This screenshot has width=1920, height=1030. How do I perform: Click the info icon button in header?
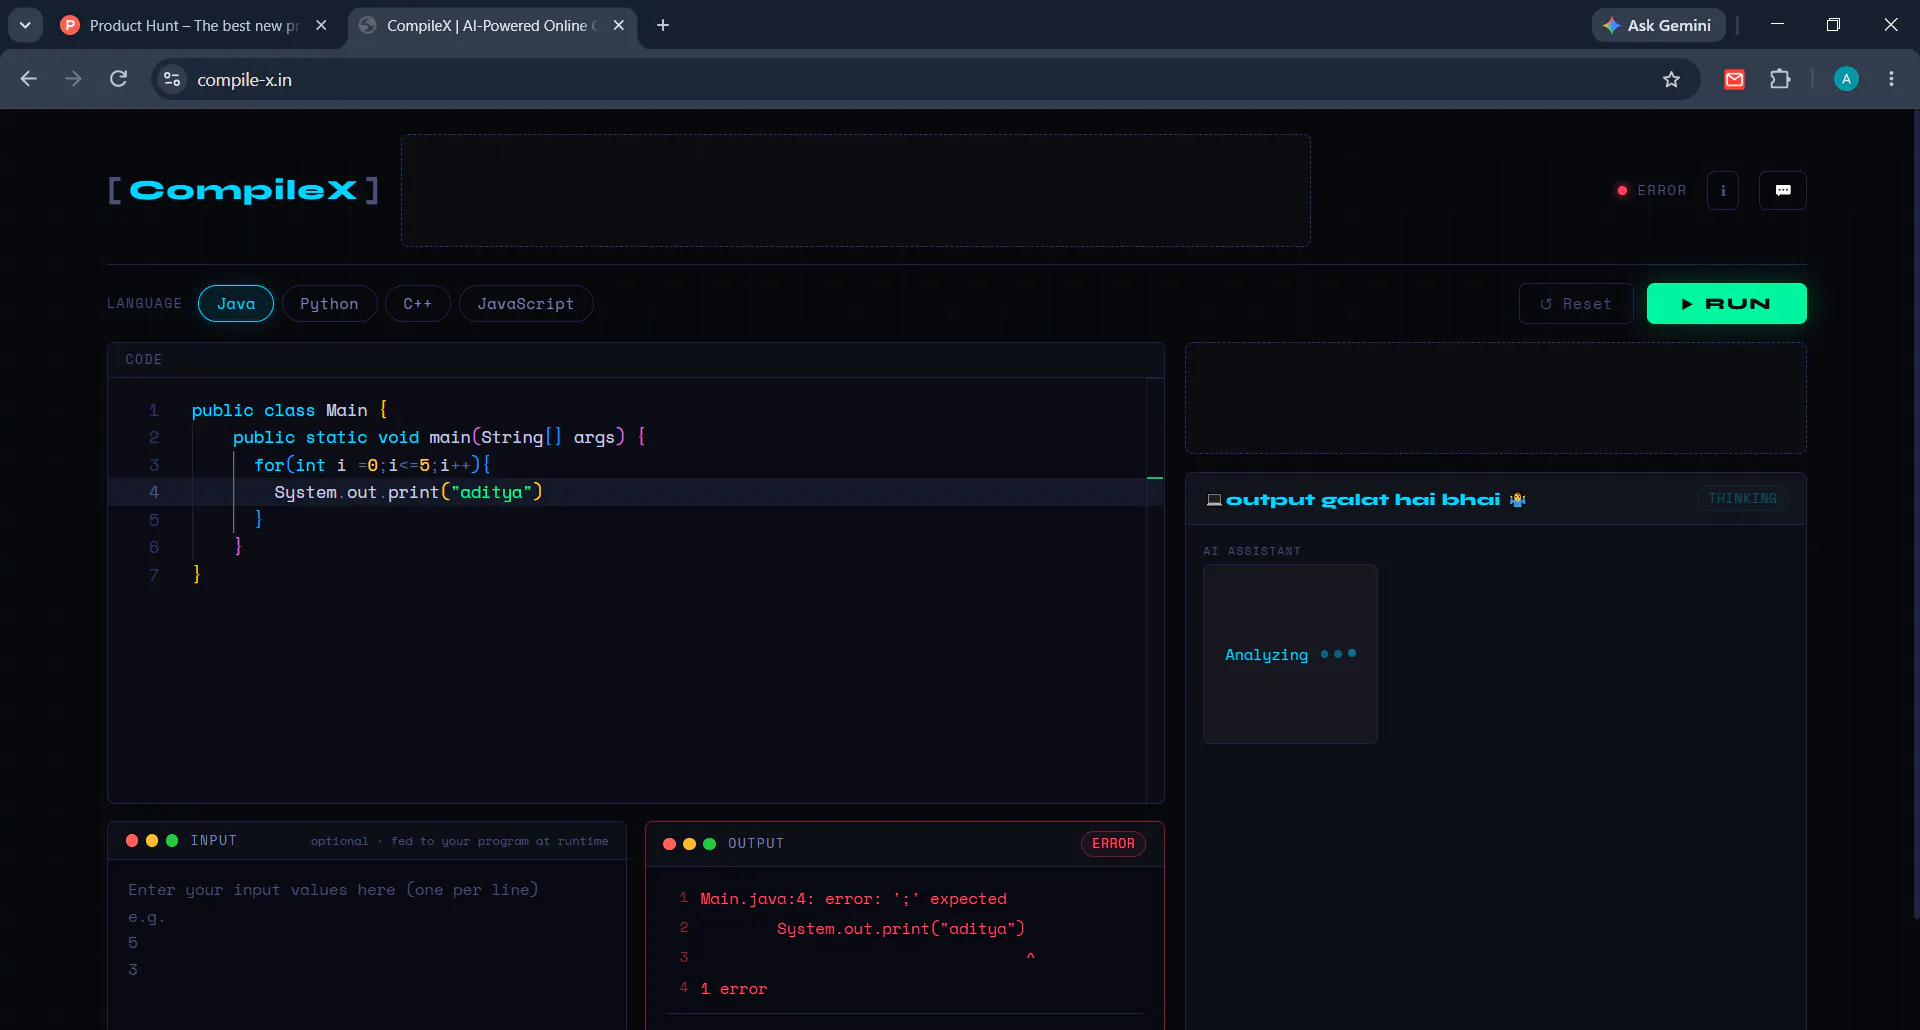pyautogui.click(x=1722, y=190)
